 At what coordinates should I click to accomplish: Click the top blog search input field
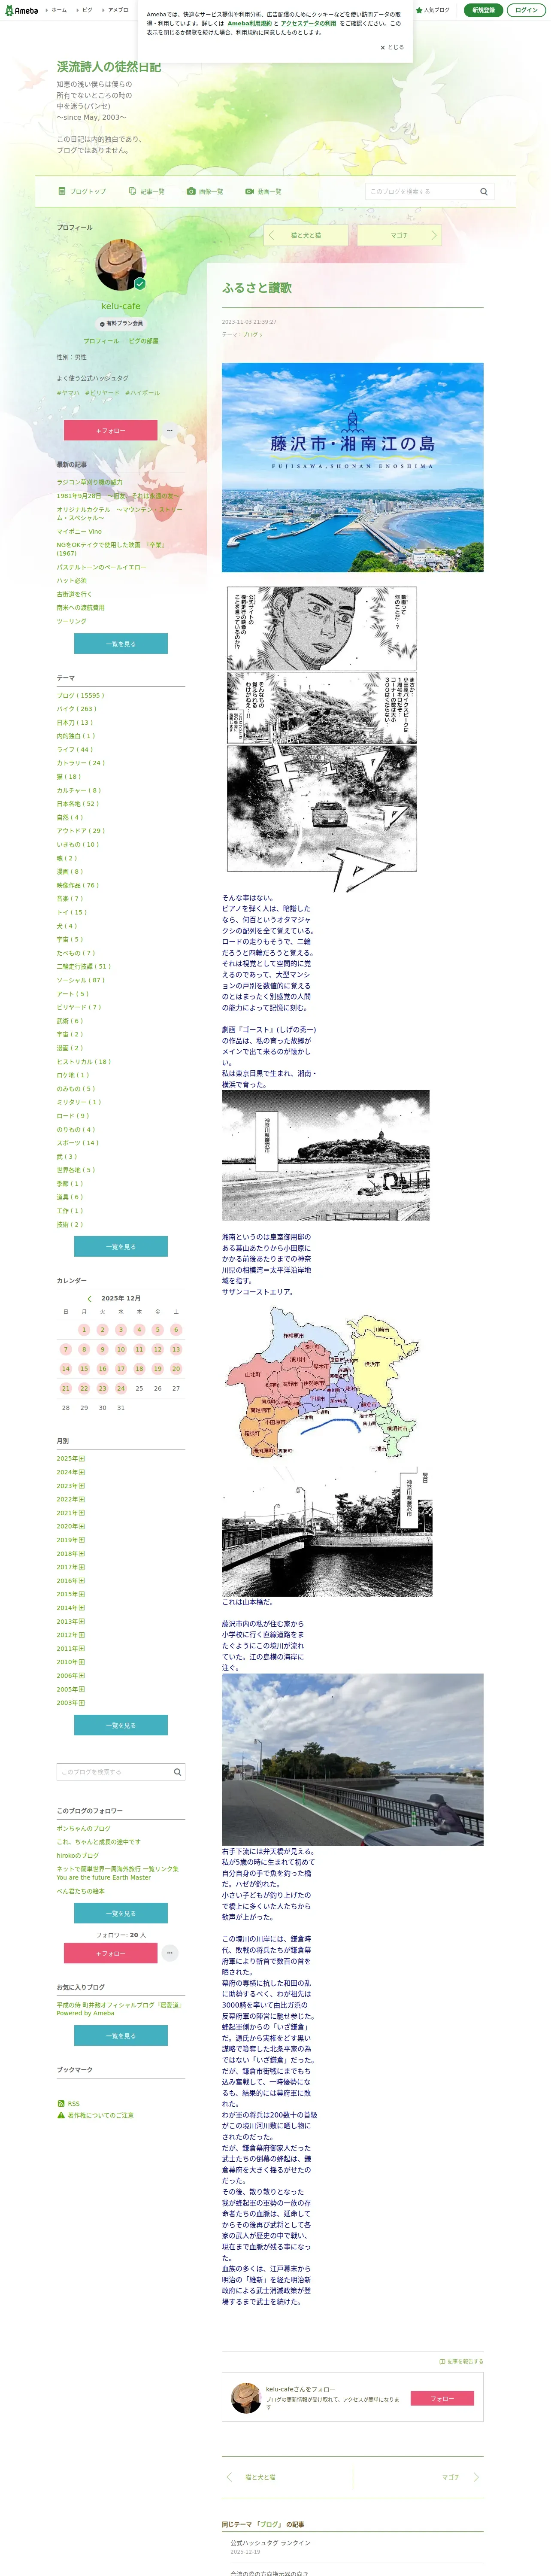(x=421, y=192)
